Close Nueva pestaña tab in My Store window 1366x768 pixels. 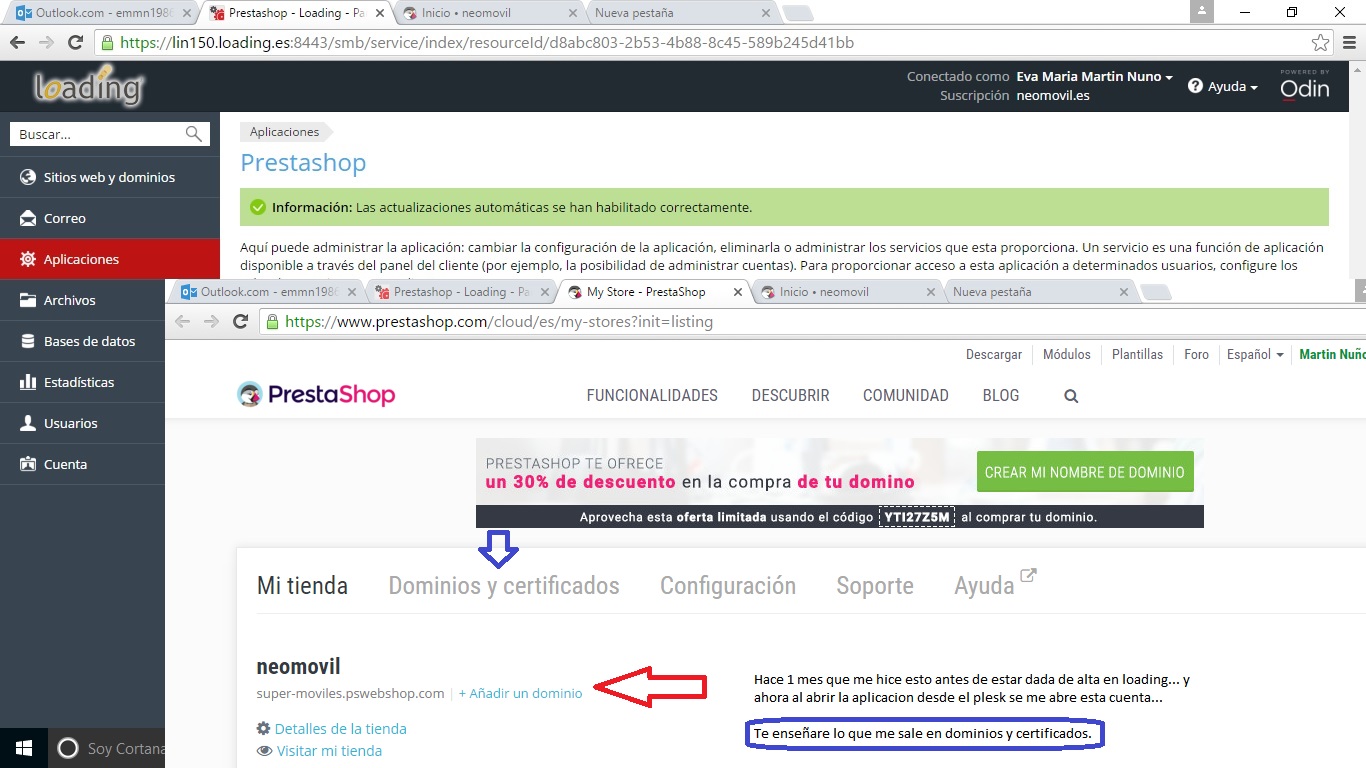click(x=1124, y=292)
